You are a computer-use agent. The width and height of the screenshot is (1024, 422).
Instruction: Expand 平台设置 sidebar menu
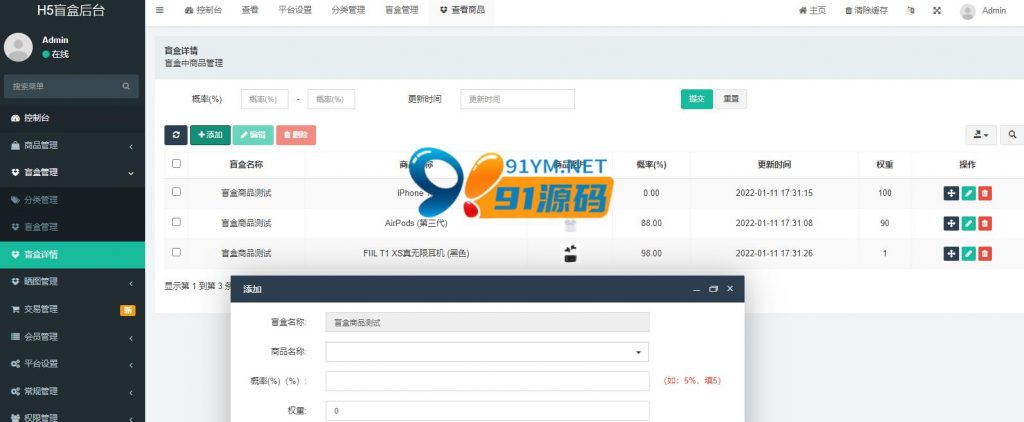pyautogui.click(x=72, y=364)
